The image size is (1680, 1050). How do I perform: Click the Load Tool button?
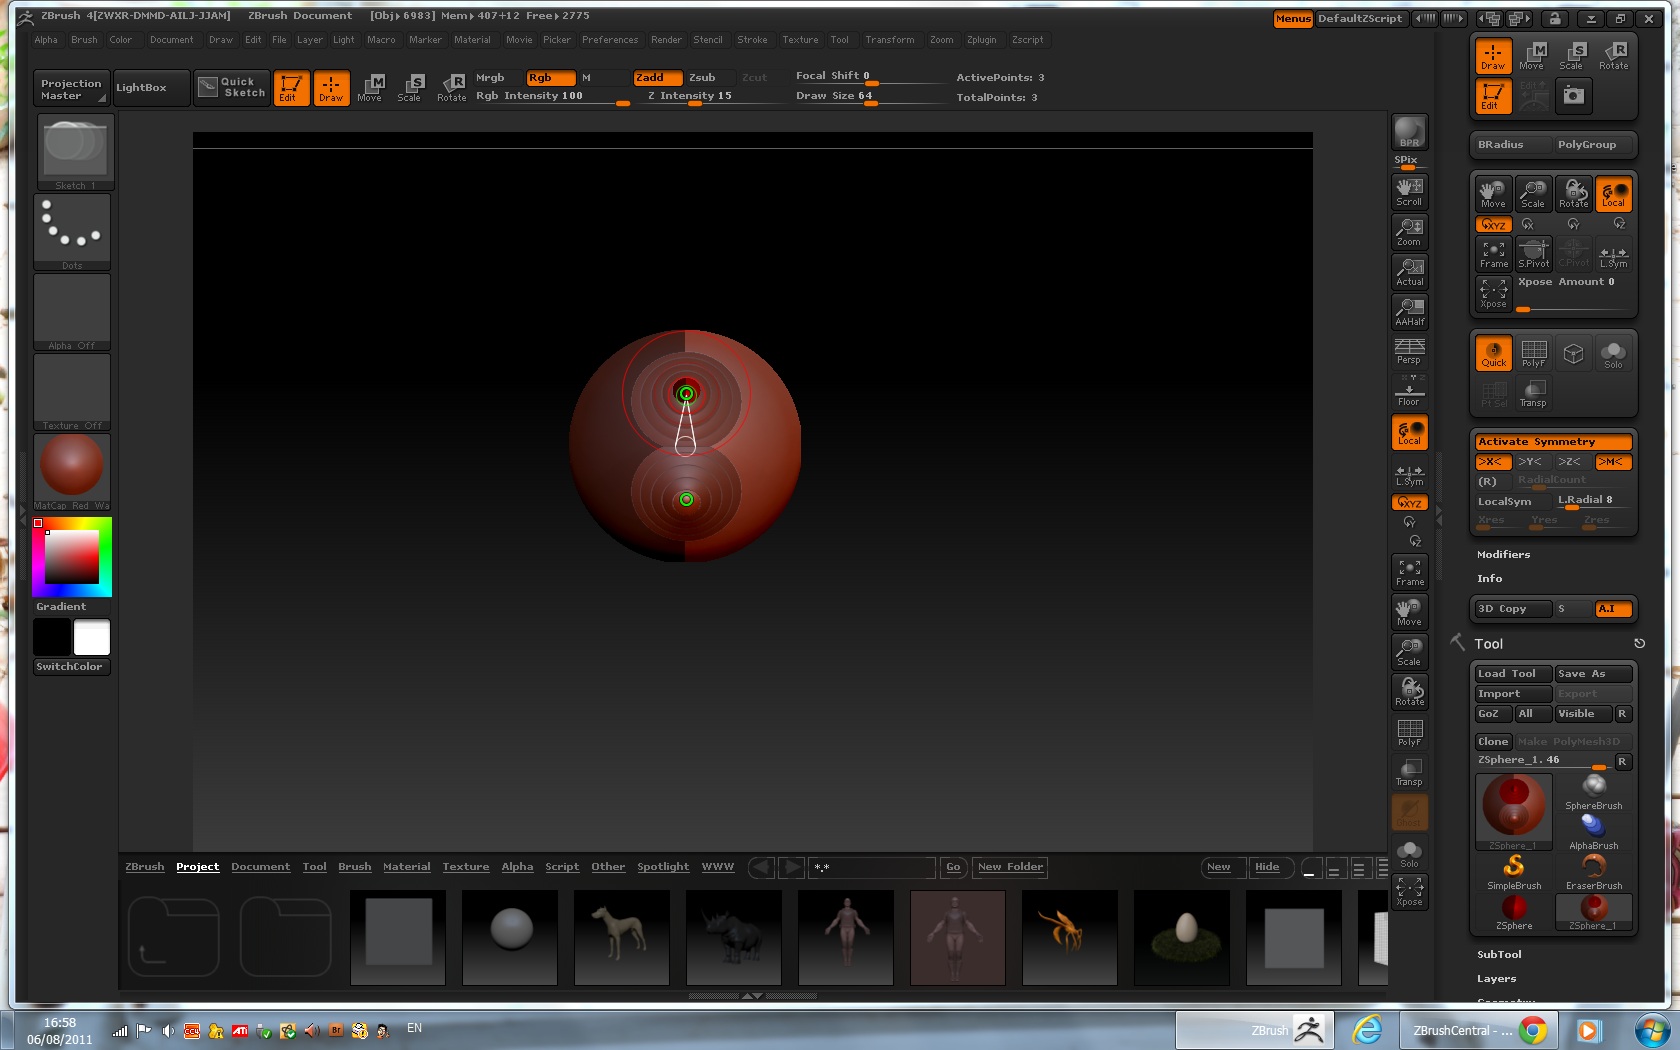(x=1514, y=674)
